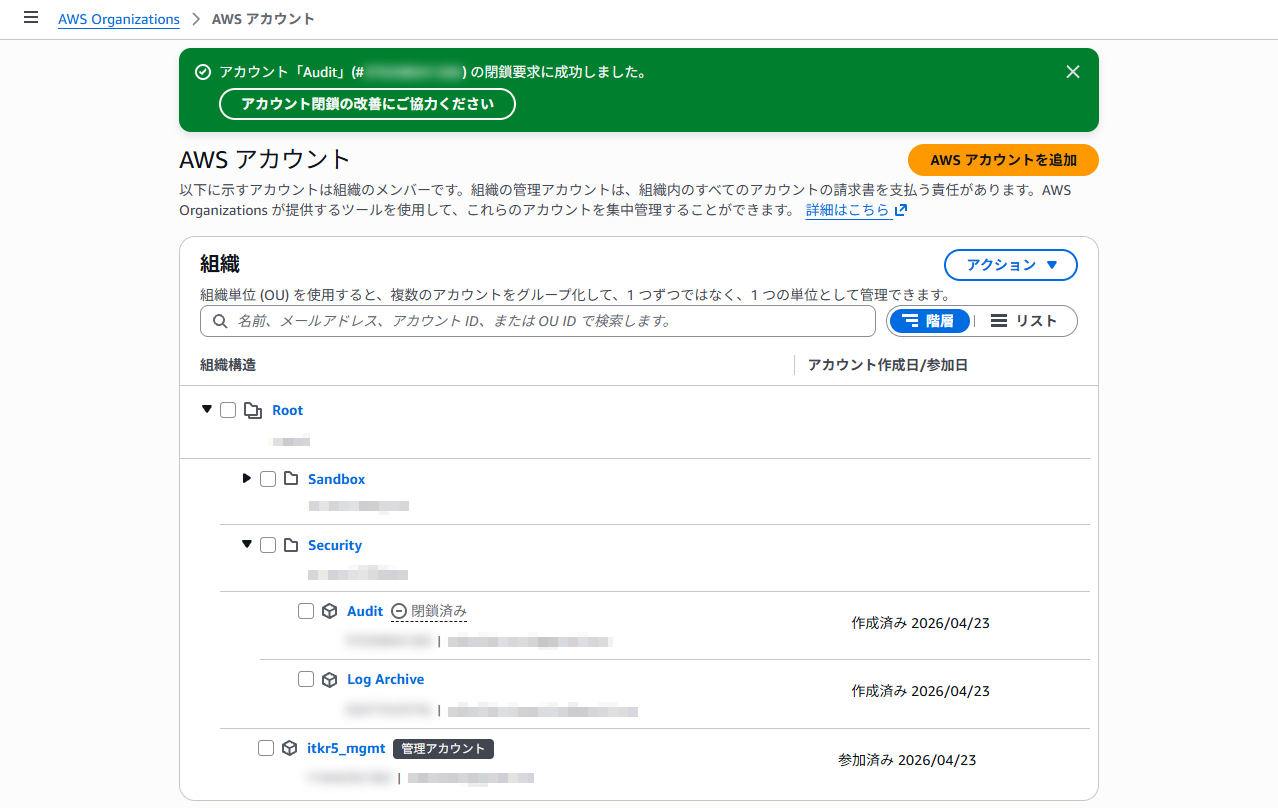Viewport: 1278px width, 808px height.
Task: Click the external link icon beside 詳細はこちら
Action: (x=901, y=210)
